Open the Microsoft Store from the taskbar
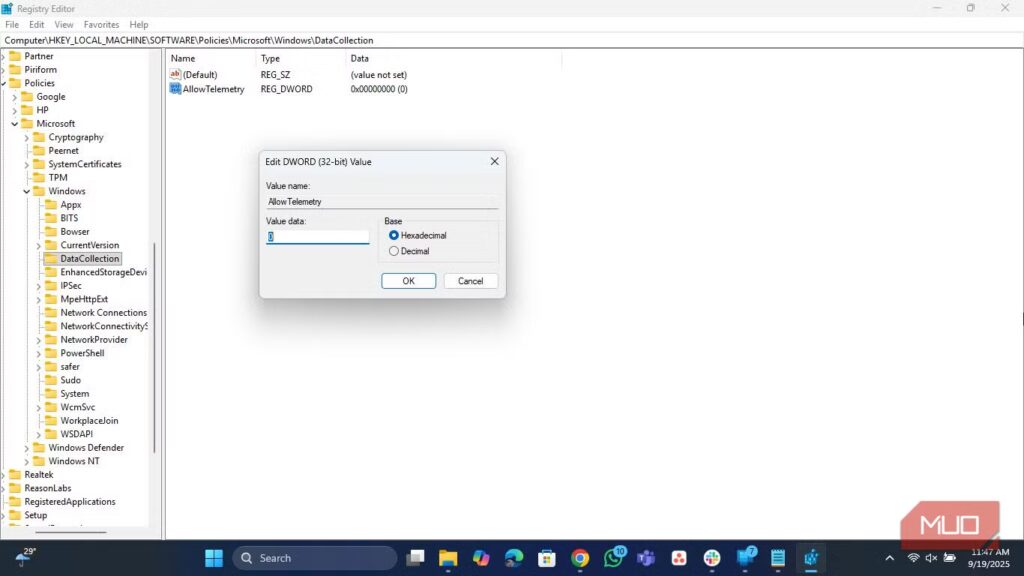The image size is (1024, 576). coord(546,557)
